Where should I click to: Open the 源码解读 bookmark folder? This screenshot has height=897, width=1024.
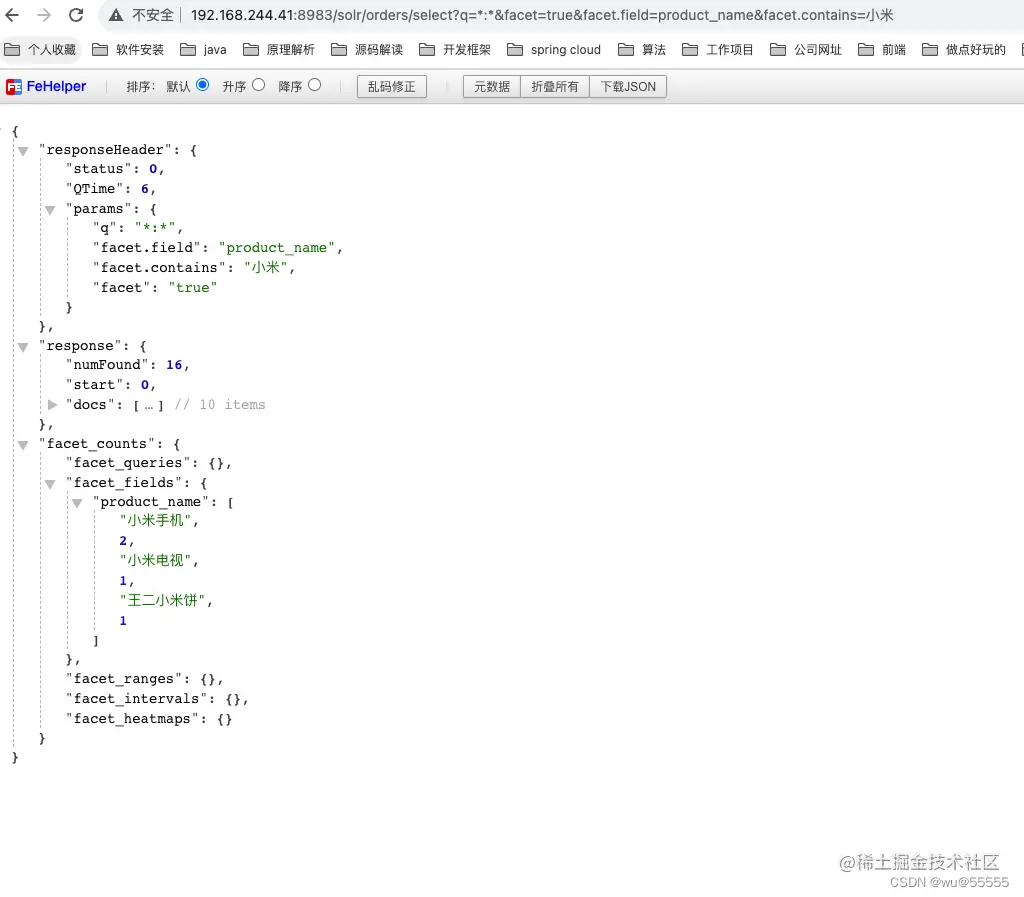coord(367,50)
